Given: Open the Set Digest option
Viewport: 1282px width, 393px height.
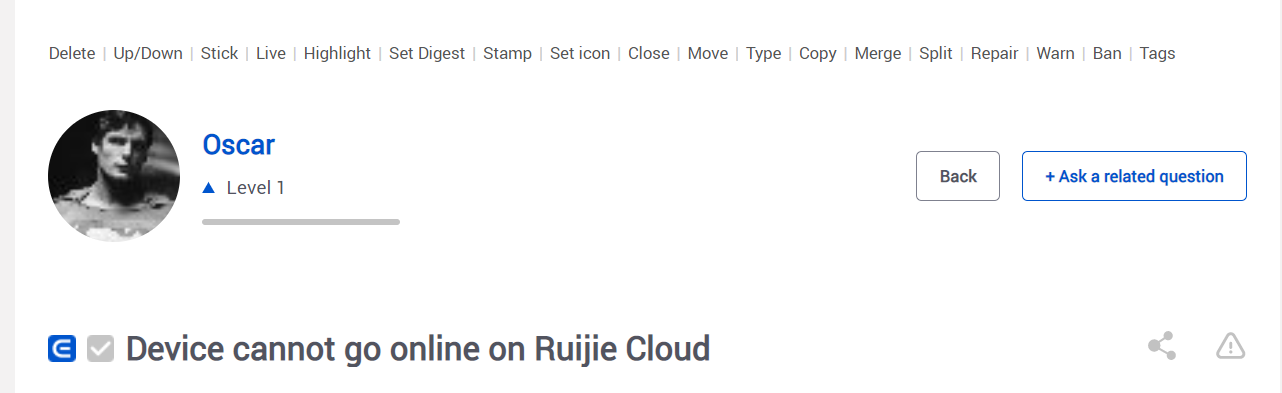Looking at the screenshot, I should [x=427, y=53].
